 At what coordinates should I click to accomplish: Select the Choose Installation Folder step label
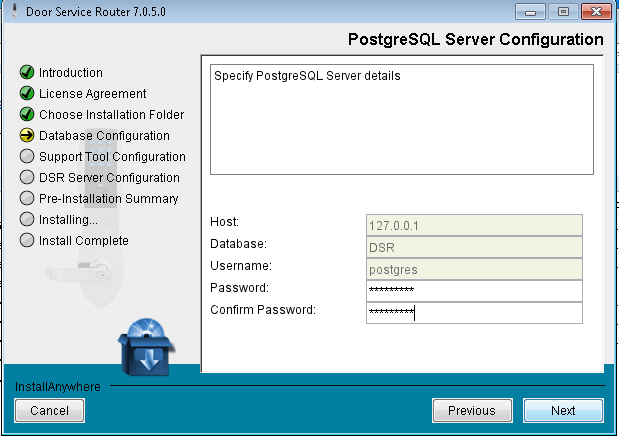[111, 115]
